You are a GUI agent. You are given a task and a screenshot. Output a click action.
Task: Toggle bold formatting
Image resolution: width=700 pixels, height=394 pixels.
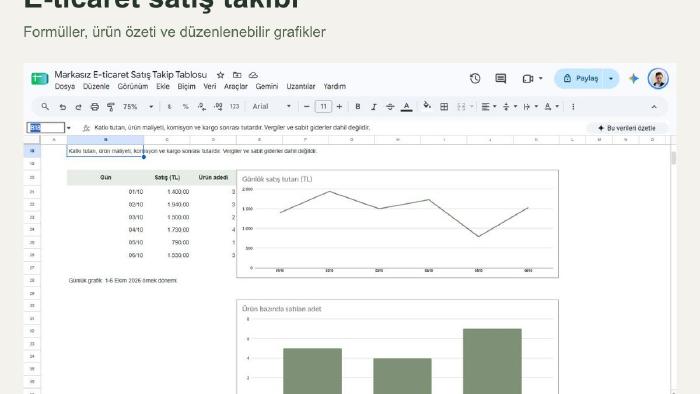(x=358, y=107)
